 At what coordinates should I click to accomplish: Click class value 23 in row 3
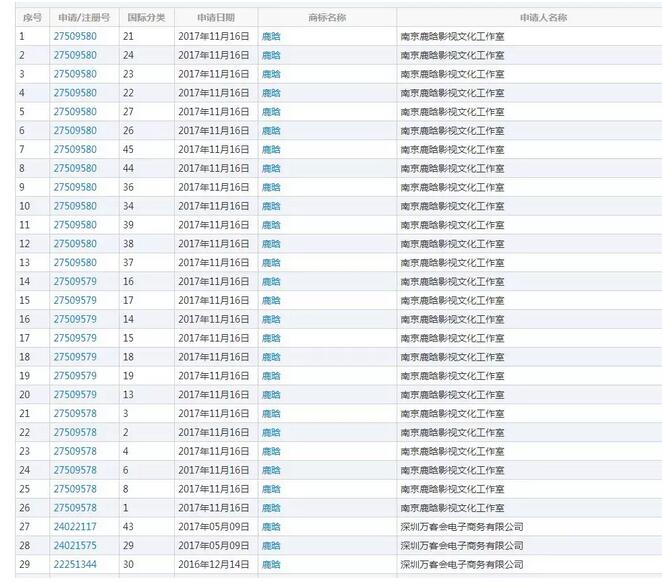[128, 74]
